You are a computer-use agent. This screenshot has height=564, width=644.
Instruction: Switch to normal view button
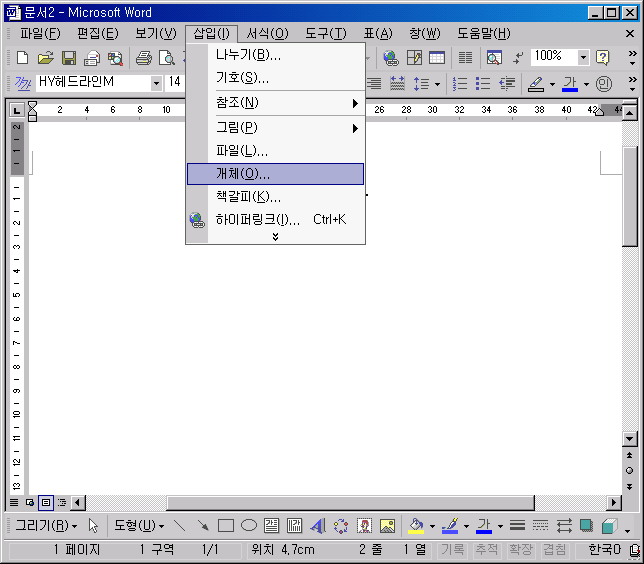tap(14, 502)
